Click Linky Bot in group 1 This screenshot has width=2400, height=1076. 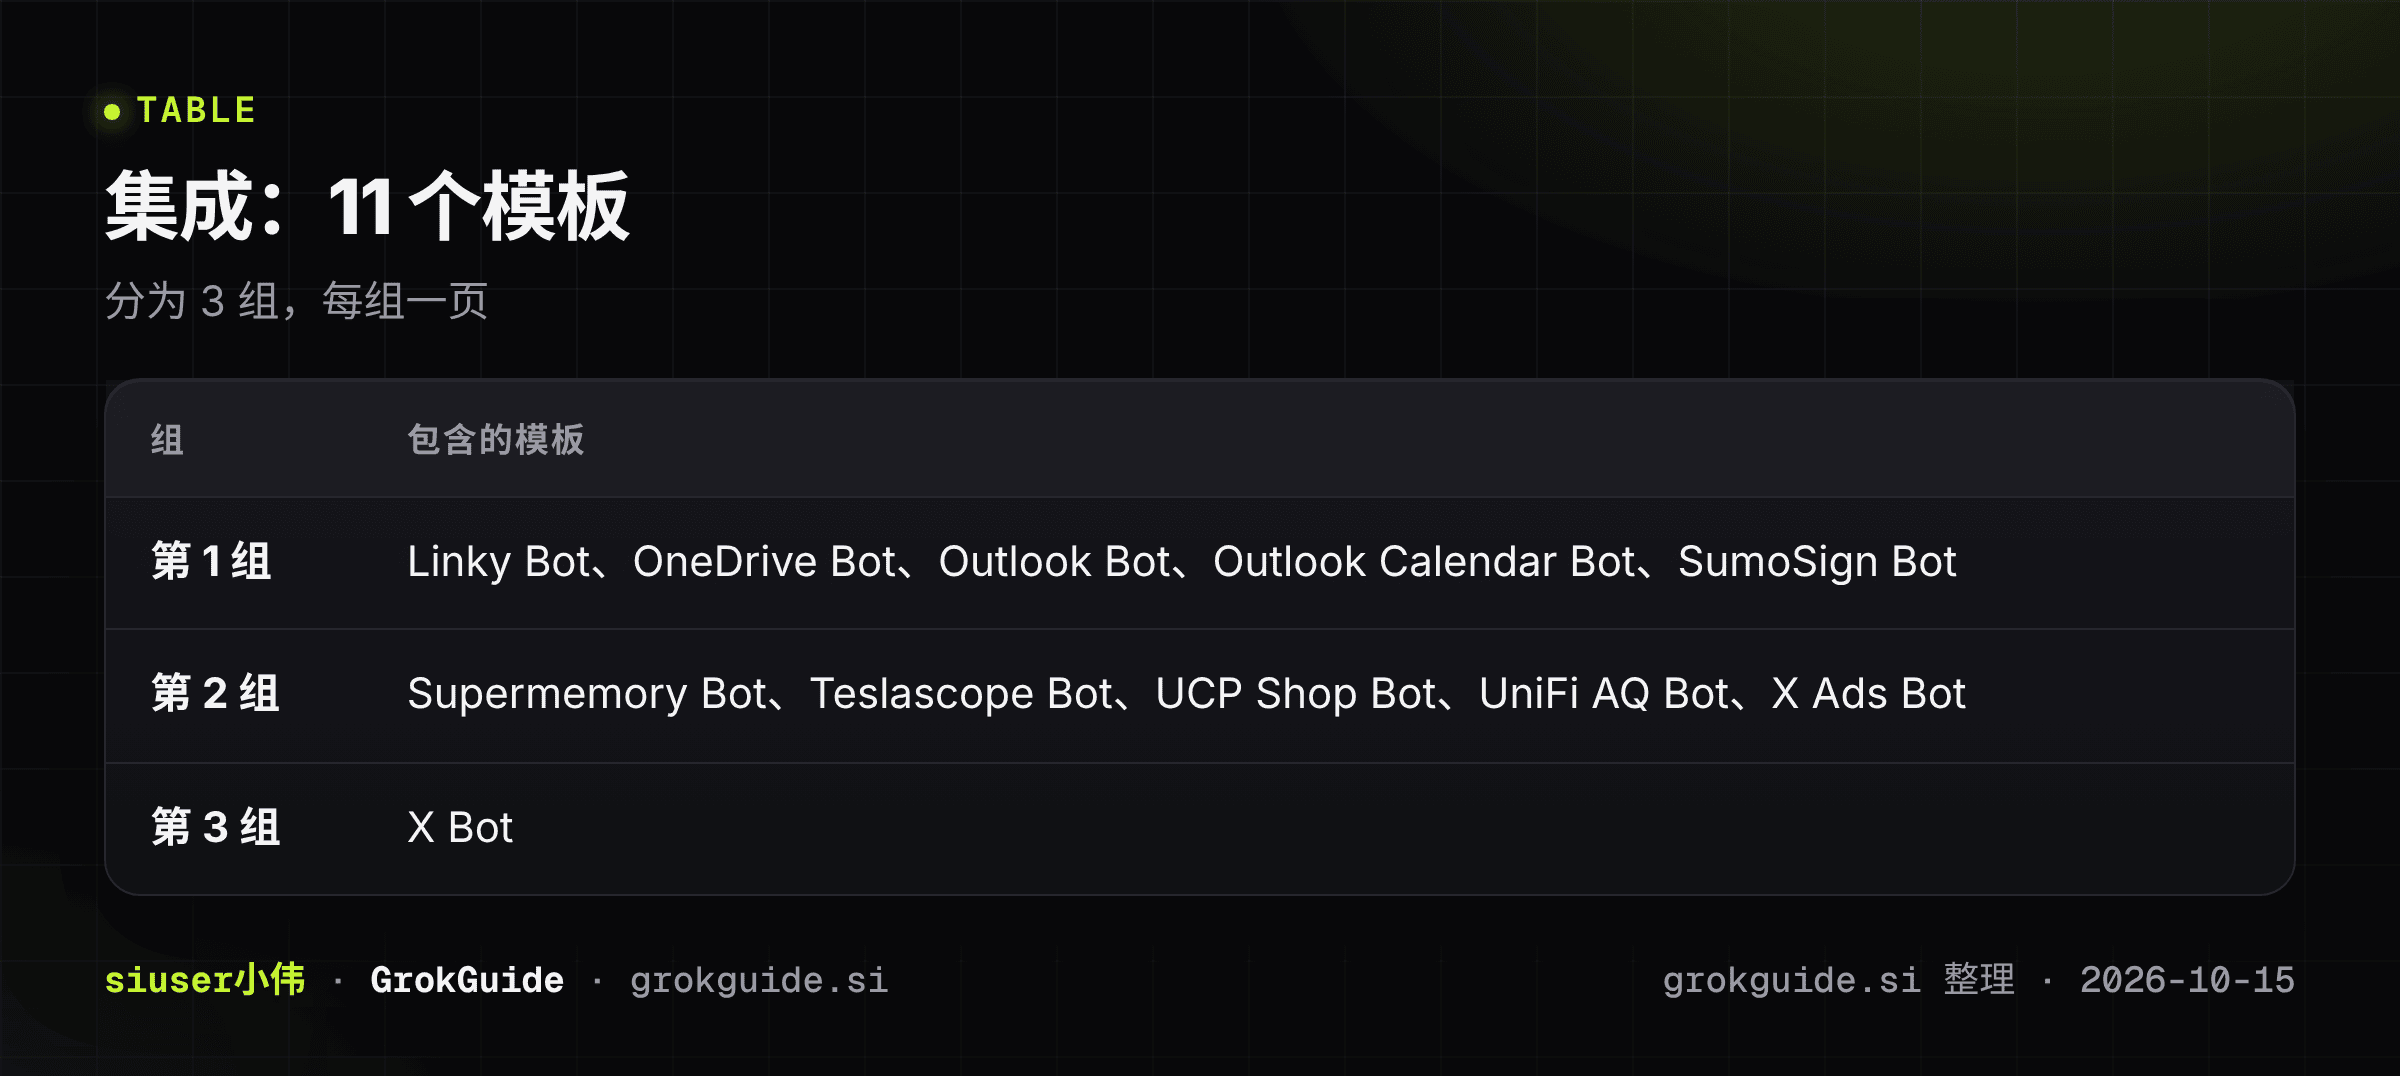[498, 562]
